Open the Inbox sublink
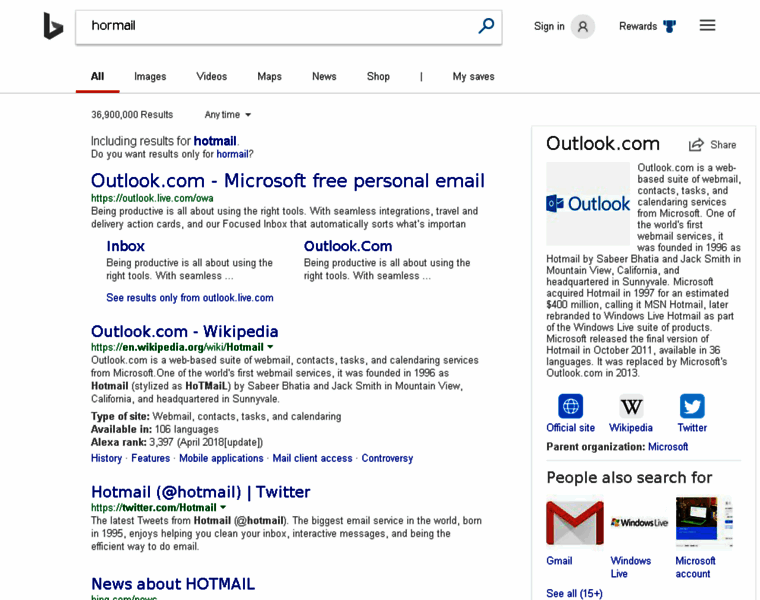Screen dimensions: 760x600 pyautogui.click(x=126, y=246)
